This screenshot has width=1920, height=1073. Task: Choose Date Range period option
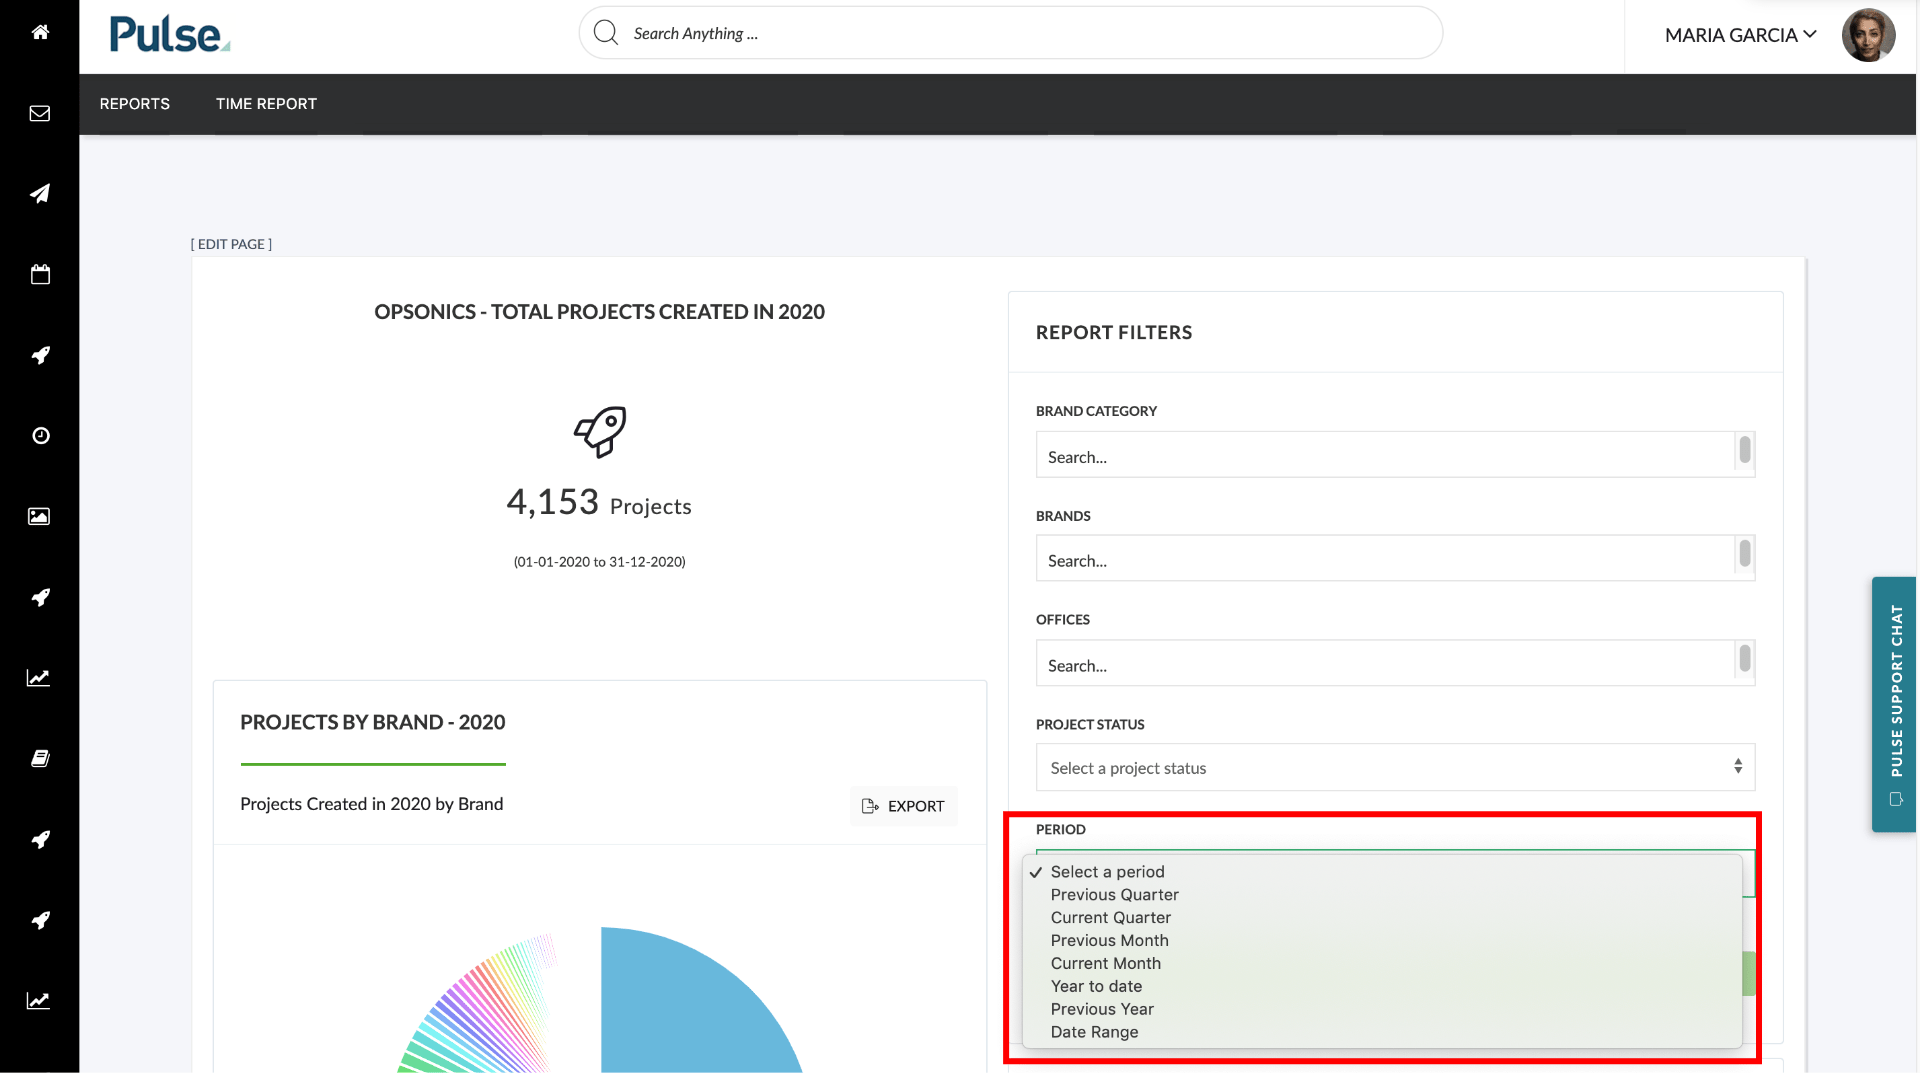point(1094,1033)
